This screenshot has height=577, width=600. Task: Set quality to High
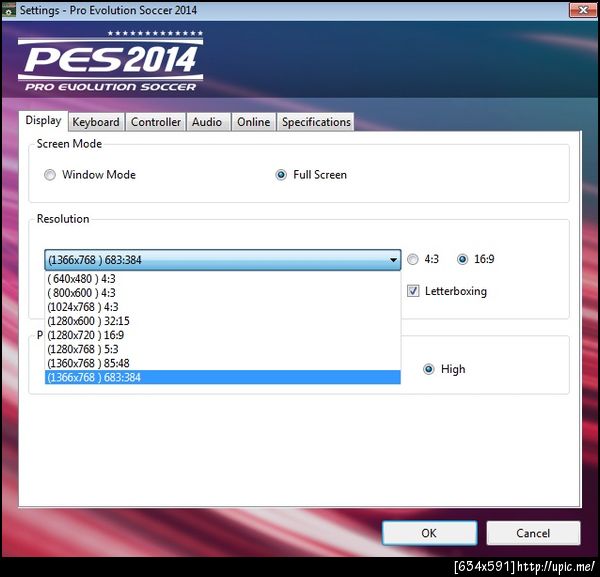click(x=429, y=369)
